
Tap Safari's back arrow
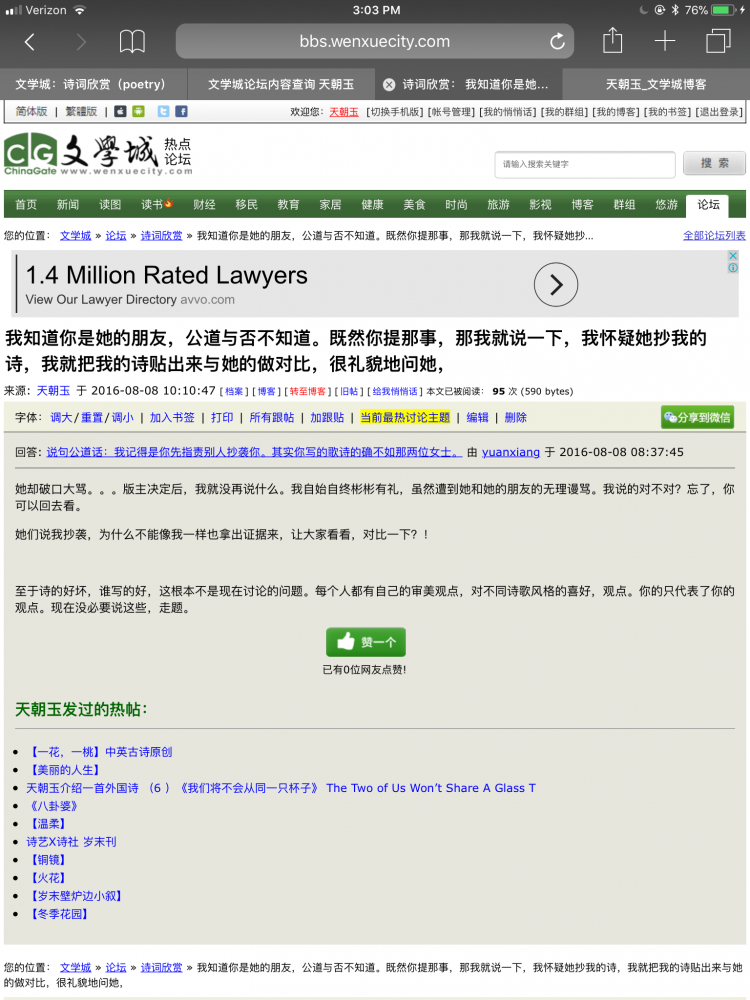pyautogui.click(x=30, y=42)
